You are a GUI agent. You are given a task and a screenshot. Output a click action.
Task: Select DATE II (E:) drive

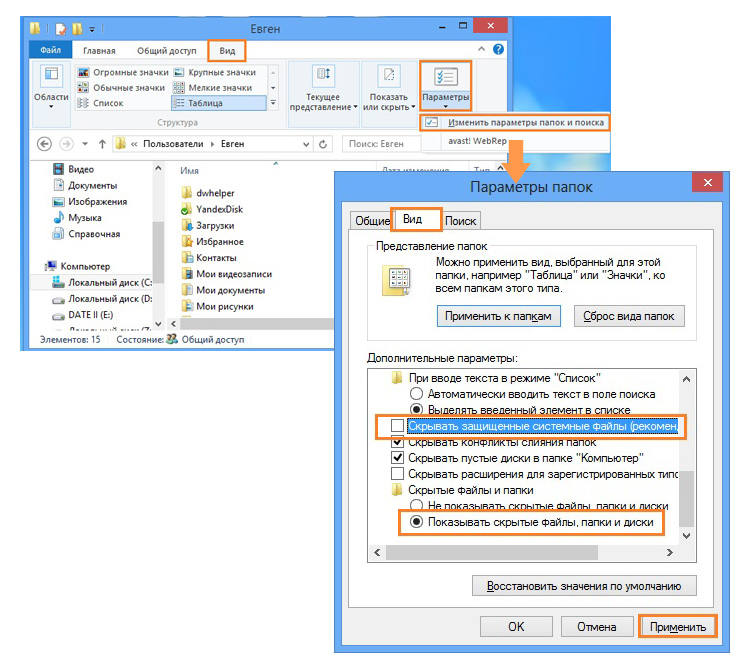(x=82, y=315)
